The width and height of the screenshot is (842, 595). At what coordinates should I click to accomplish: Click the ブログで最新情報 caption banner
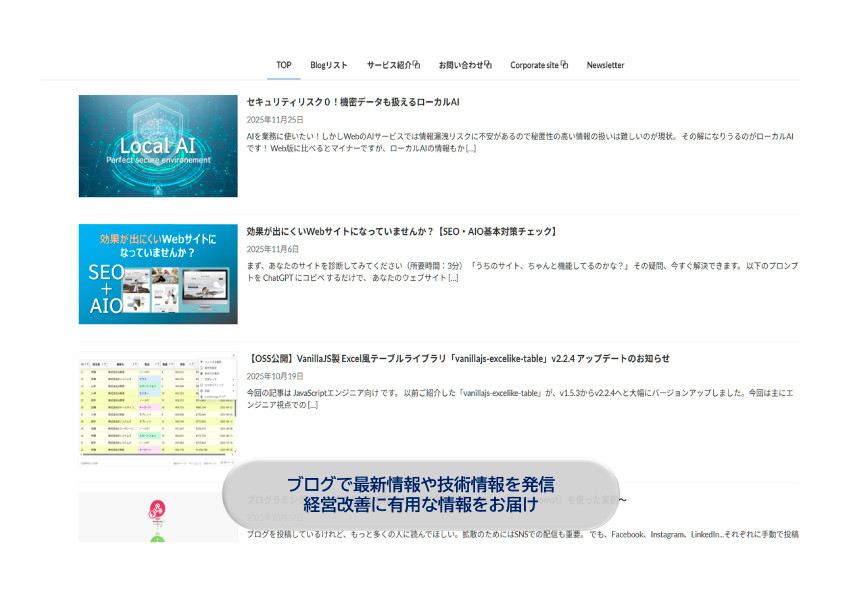(420, 494)
